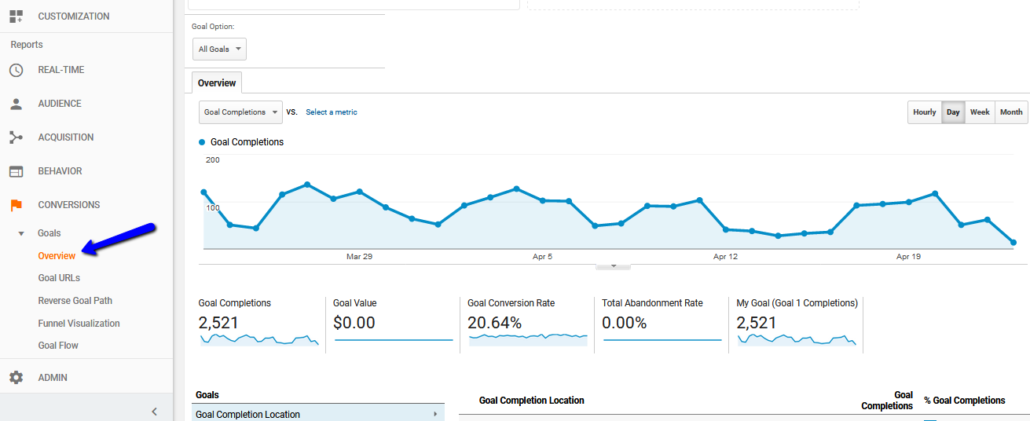This screenshot has width=1030, height=421.
Task: Open Goal URLs in the sidebar
Action: 59,278
